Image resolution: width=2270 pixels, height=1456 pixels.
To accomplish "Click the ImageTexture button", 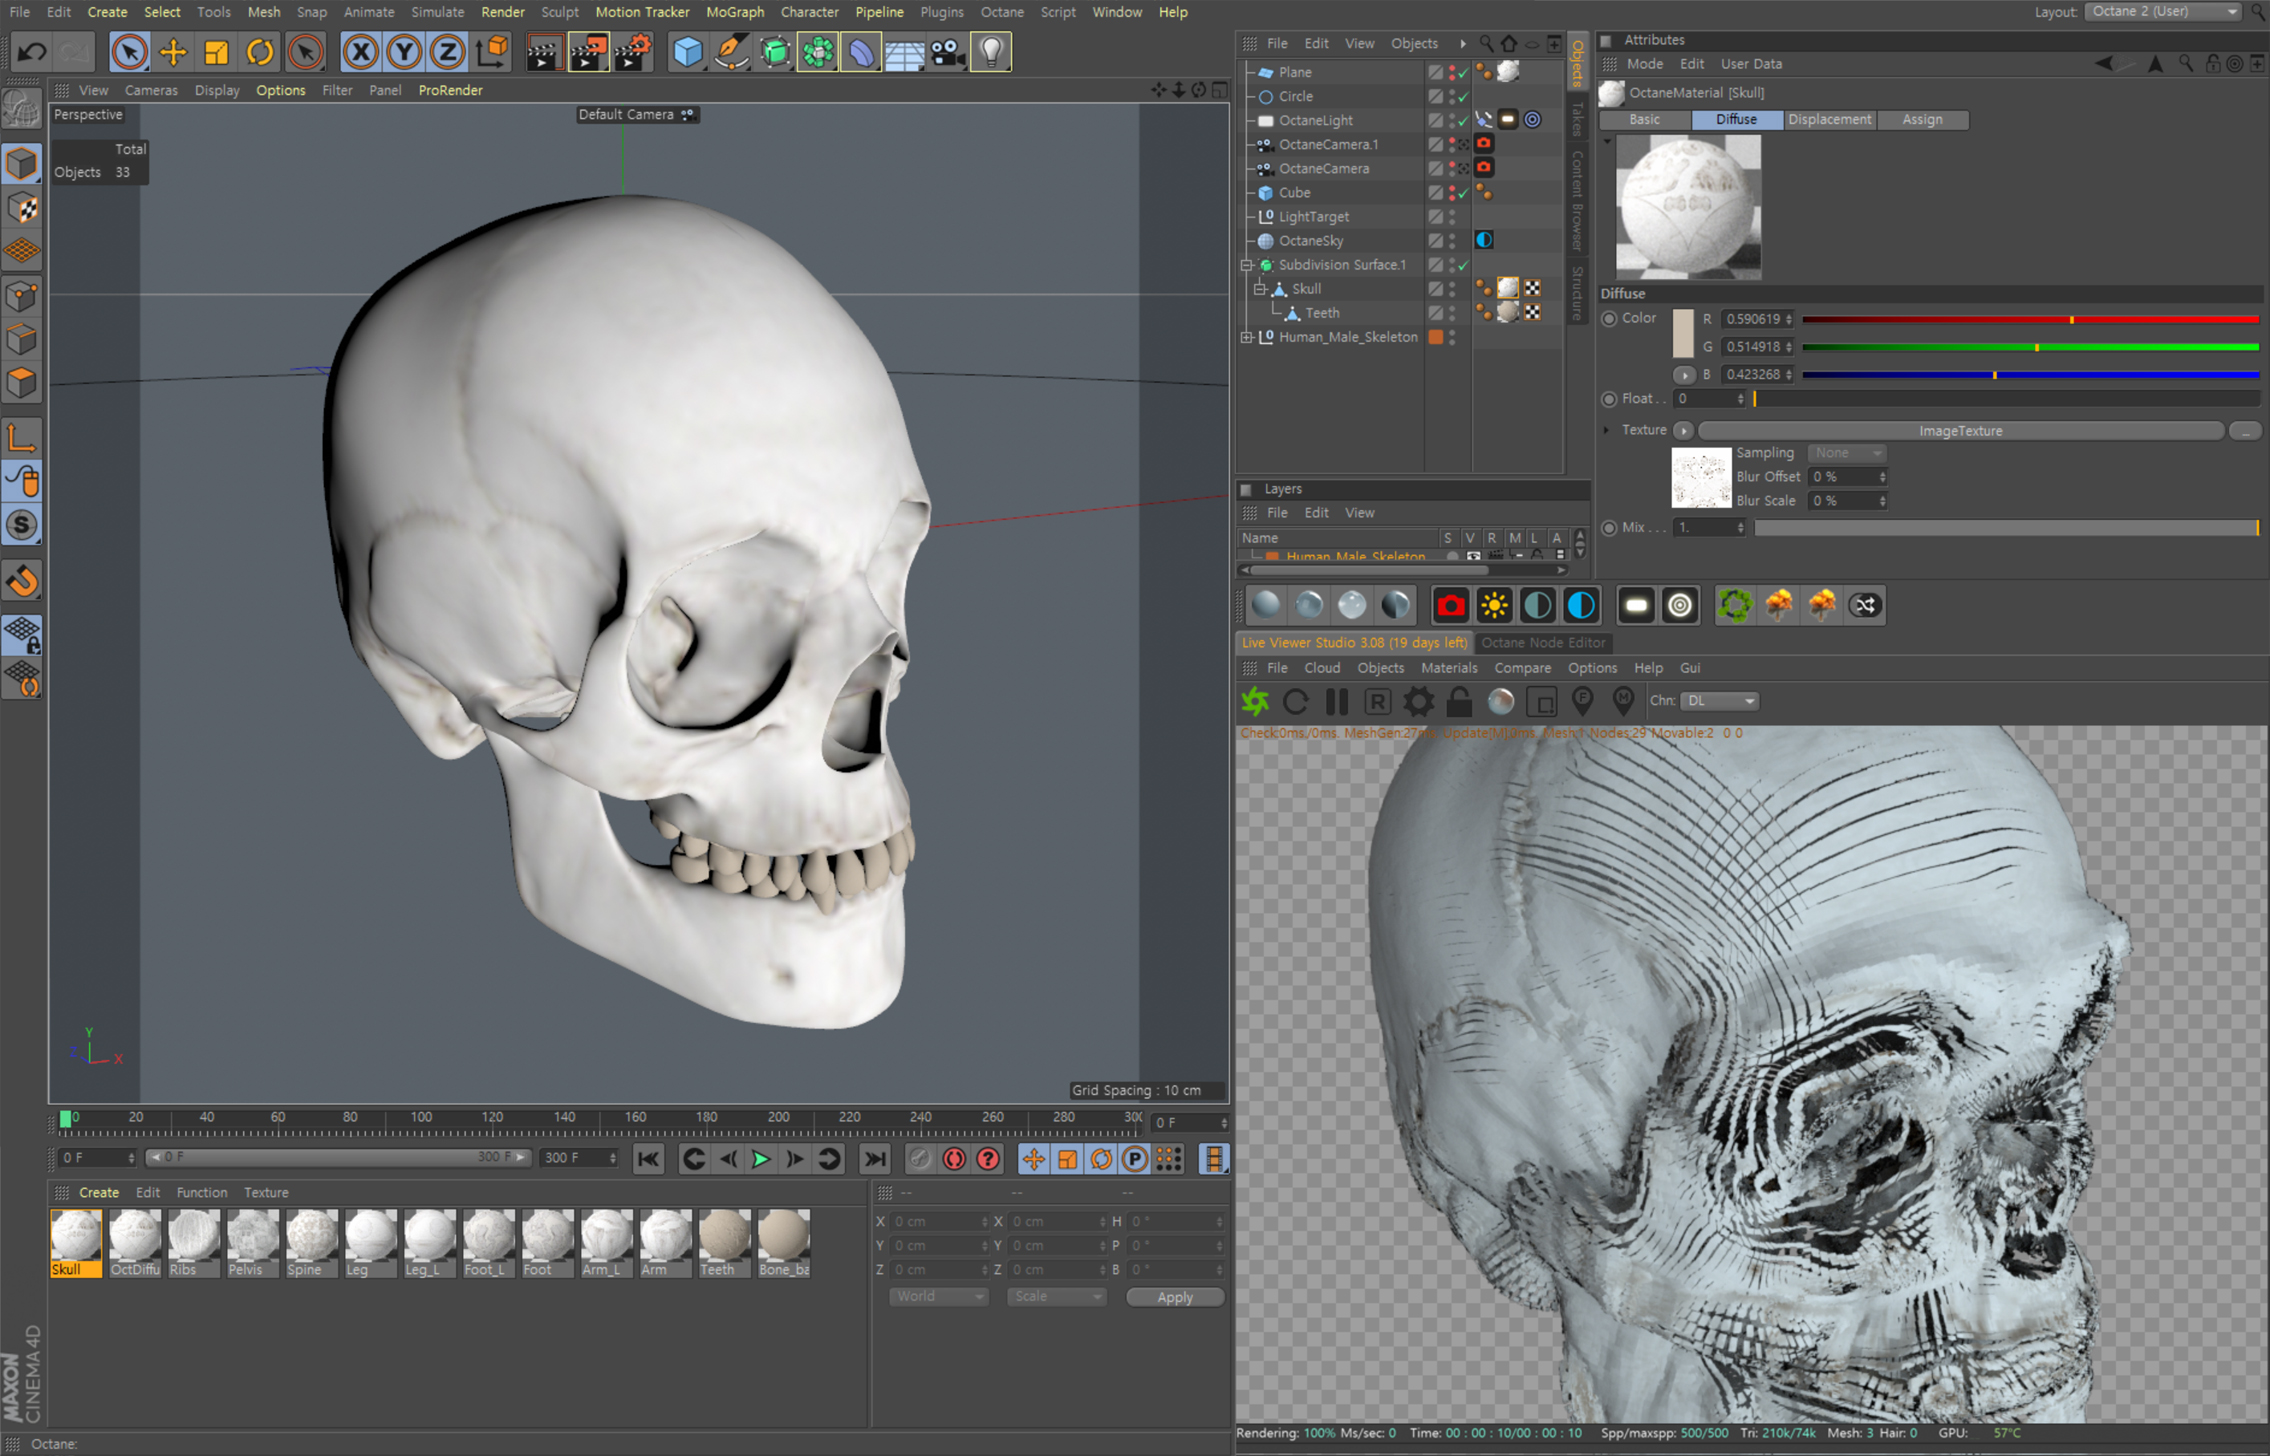I will coord(1959,431).
